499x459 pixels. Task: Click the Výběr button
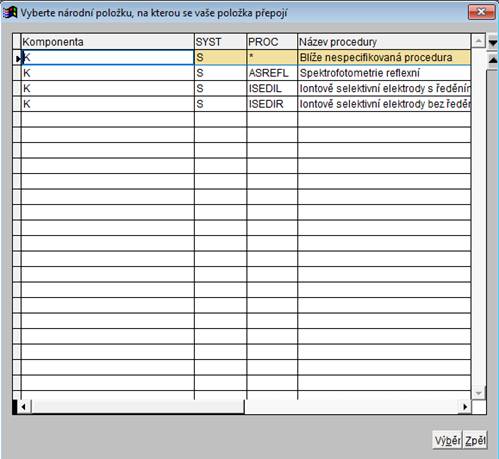click(447, 440)
